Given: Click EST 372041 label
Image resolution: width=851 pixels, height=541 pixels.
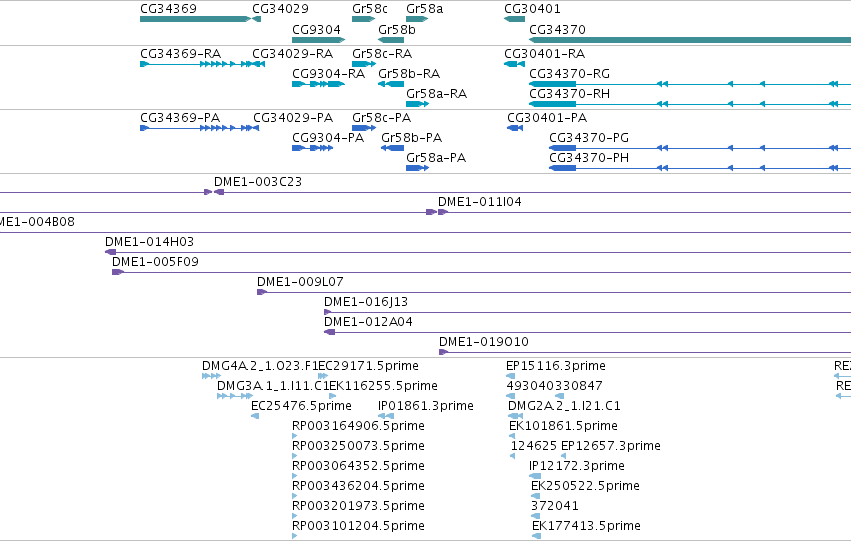Looking at the screenshot, I should click(555, 506).
